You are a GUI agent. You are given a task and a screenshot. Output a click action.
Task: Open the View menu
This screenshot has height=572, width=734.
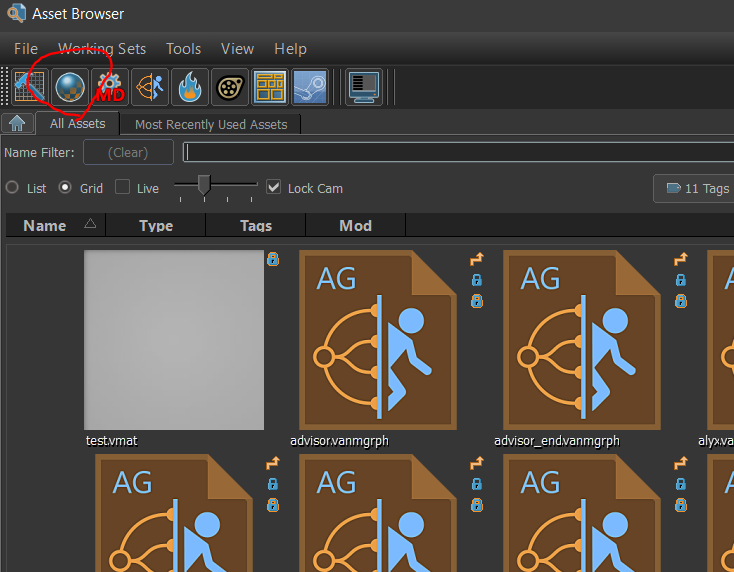point(237,49)
